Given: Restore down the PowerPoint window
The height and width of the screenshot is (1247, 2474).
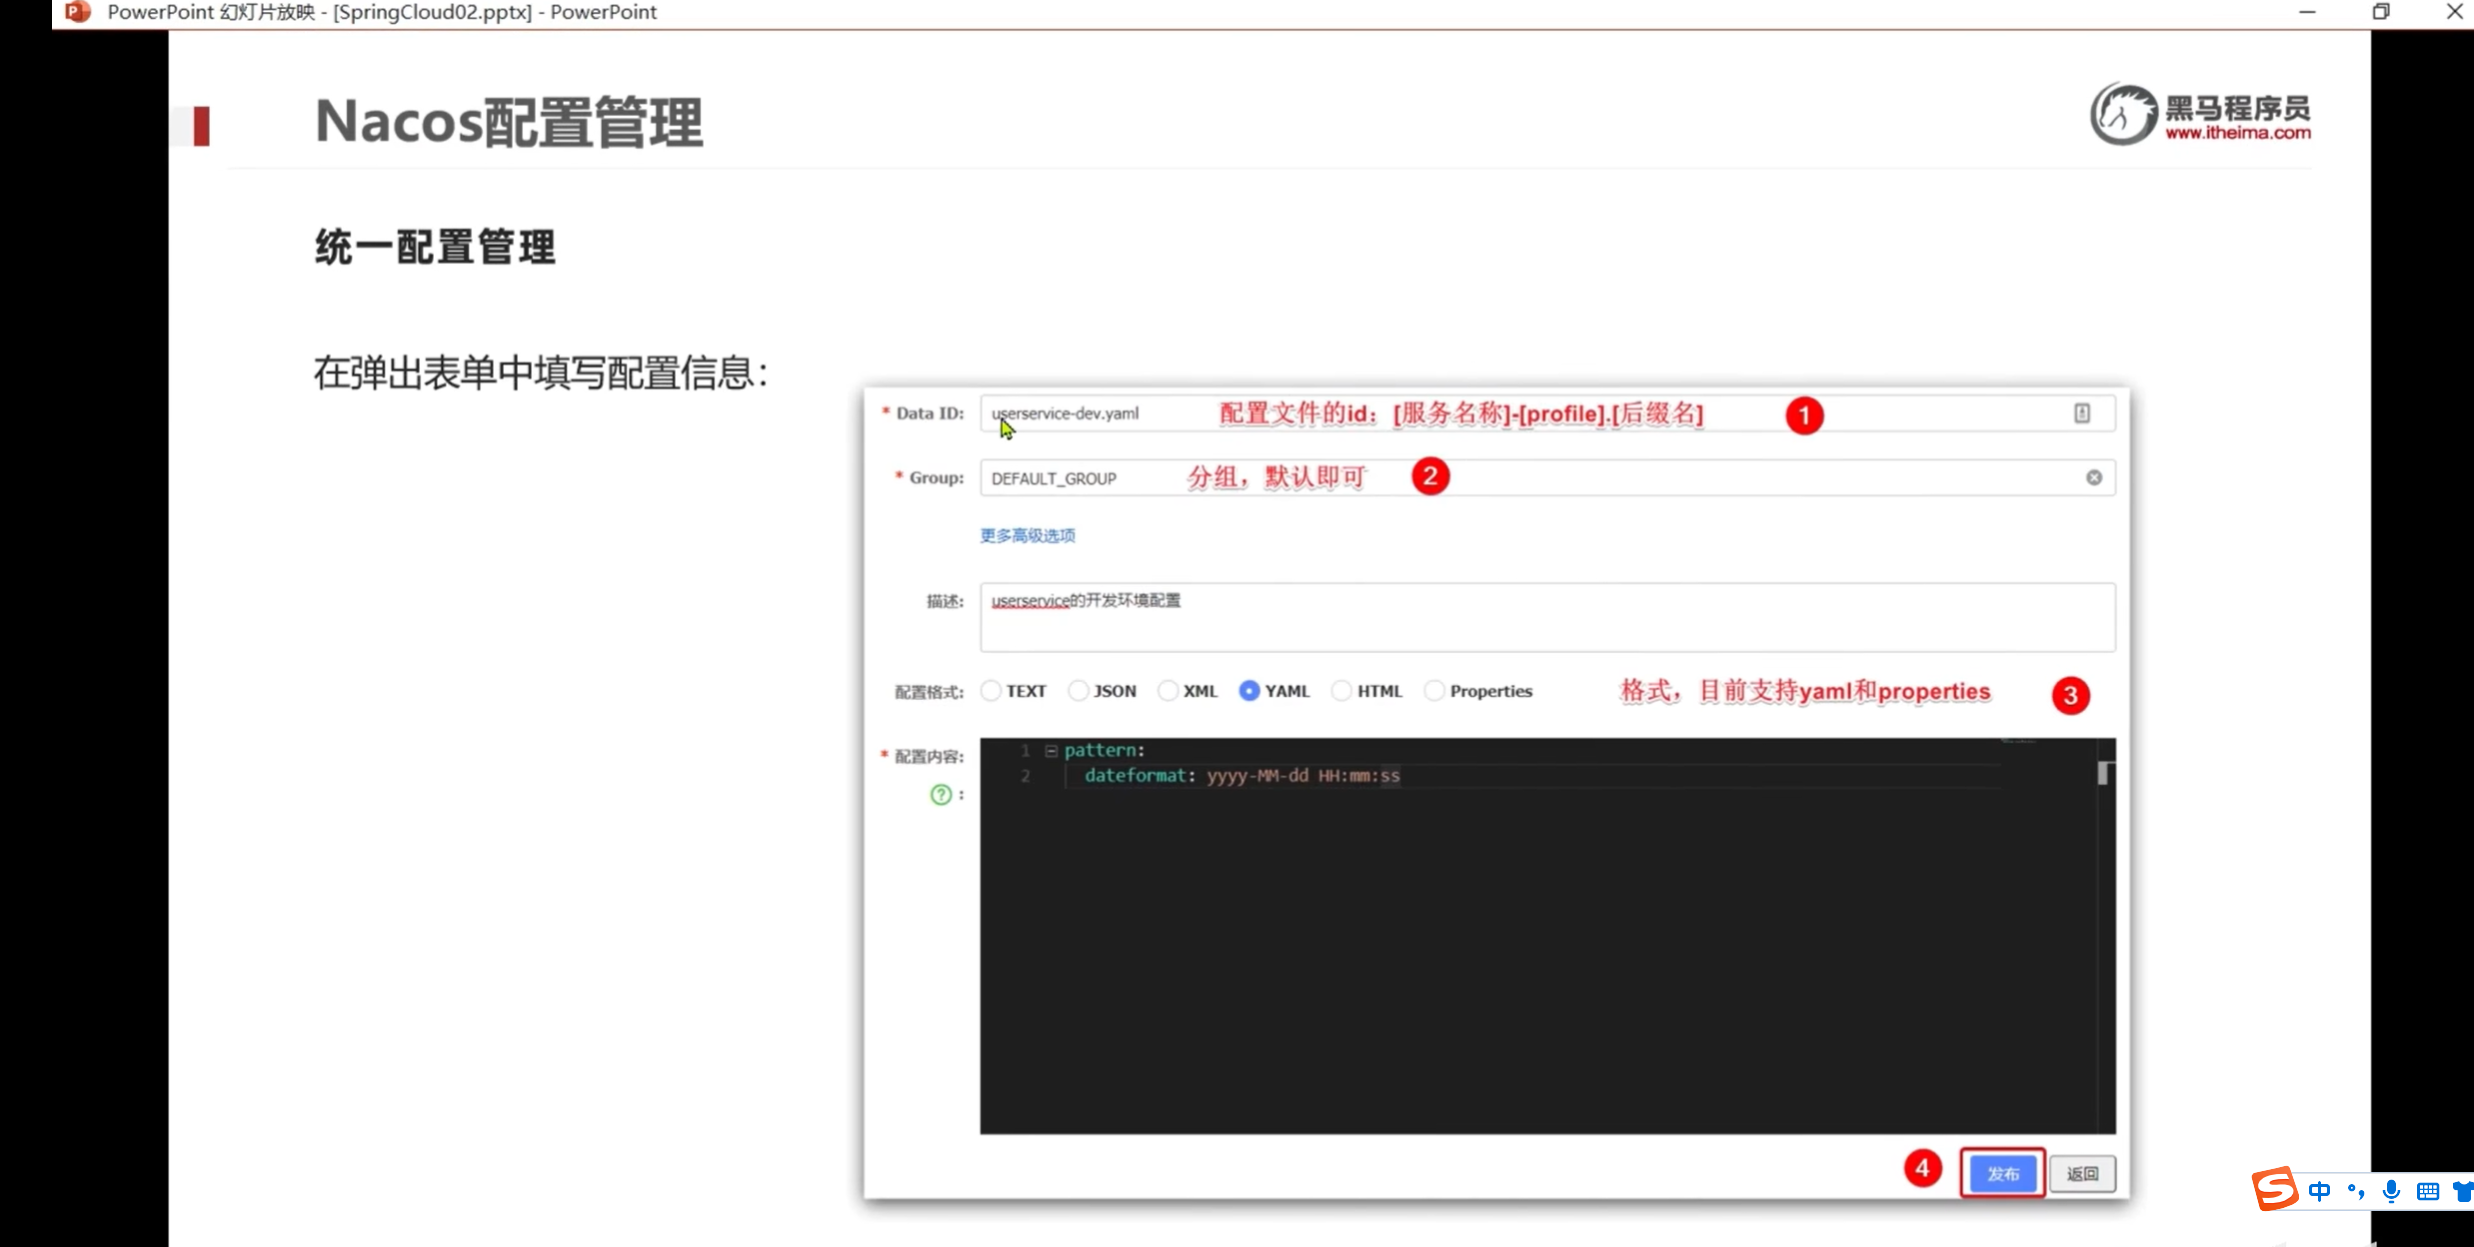Looking at the screenshot, I should coord(2381,12).
